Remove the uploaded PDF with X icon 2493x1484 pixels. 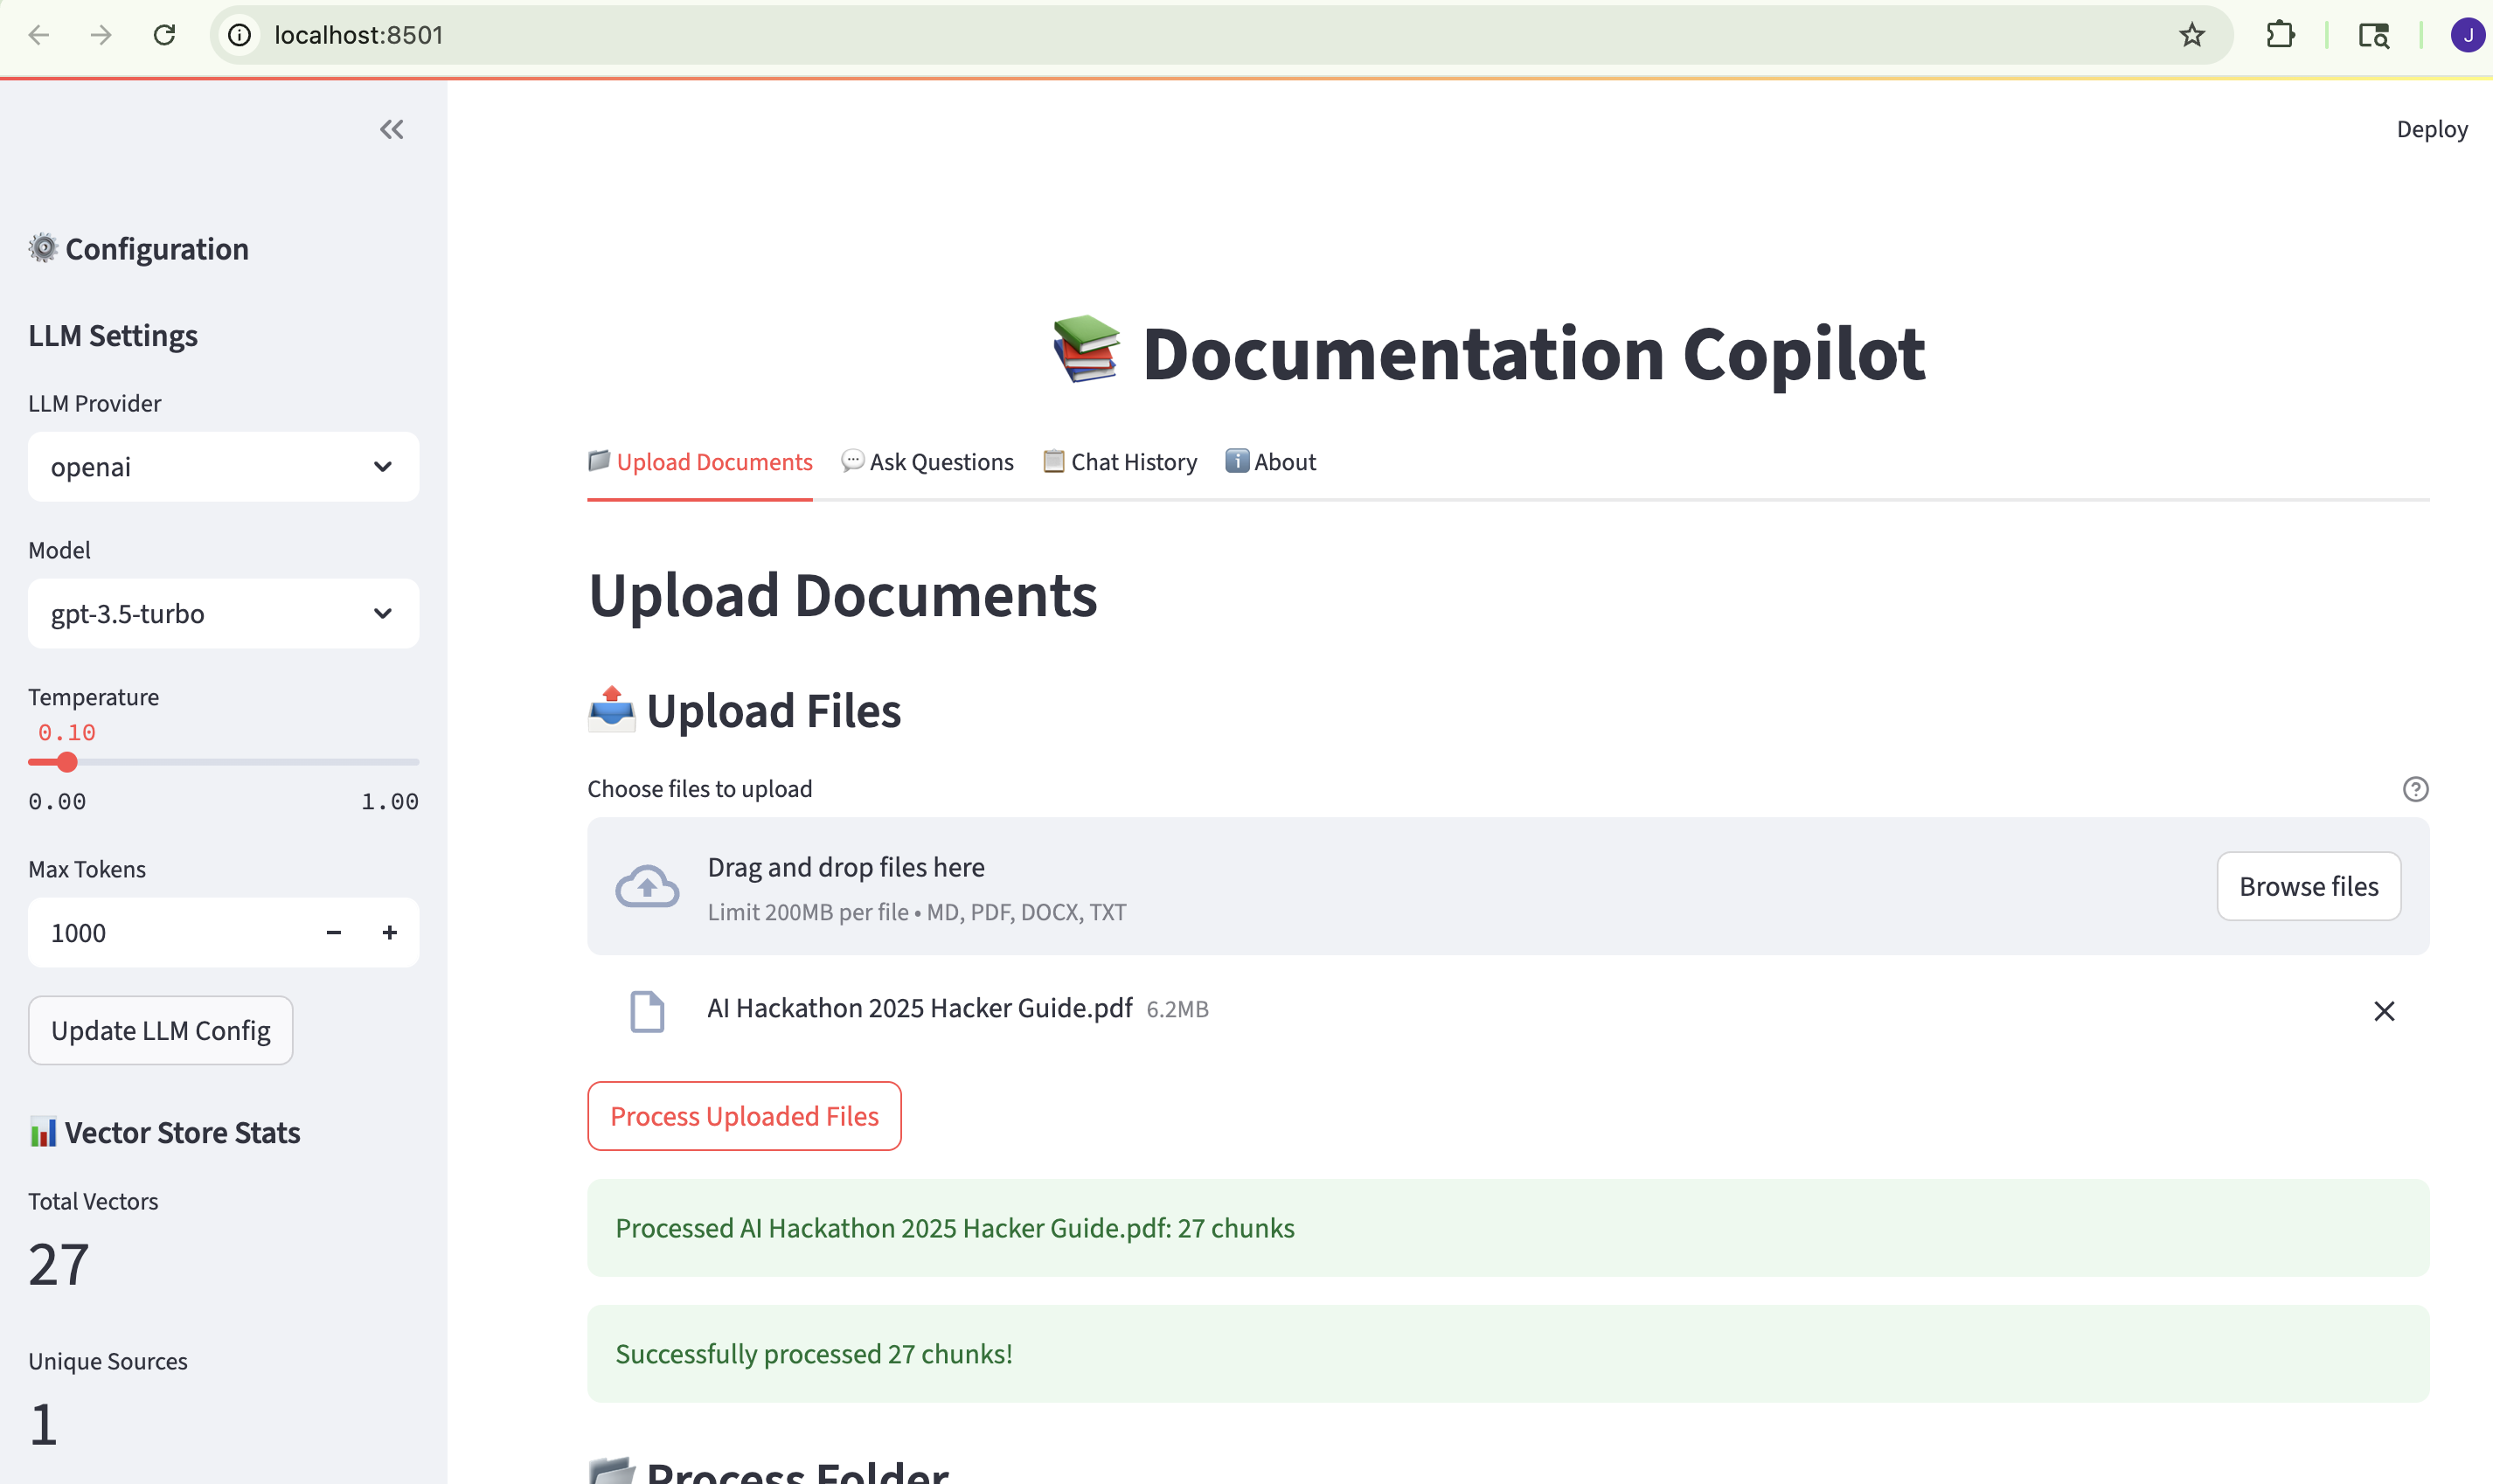(2384, 1011)
